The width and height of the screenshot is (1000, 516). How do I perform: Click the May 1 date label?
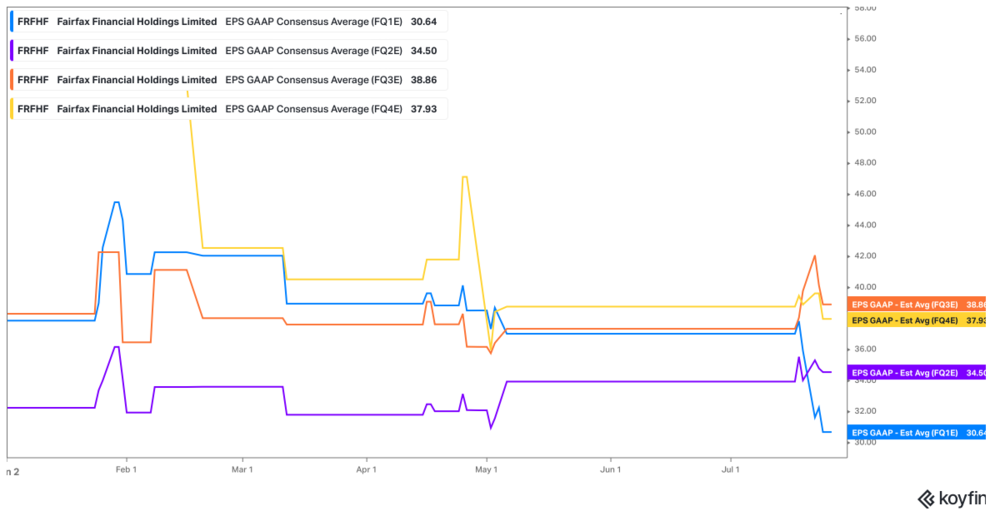[487, 469]
